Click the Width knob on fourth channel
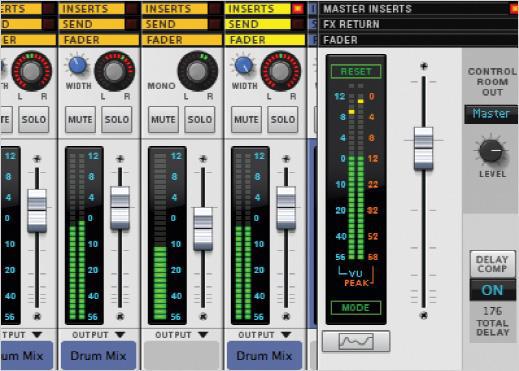The image size is (519, 371). click(x=244, y=65)
